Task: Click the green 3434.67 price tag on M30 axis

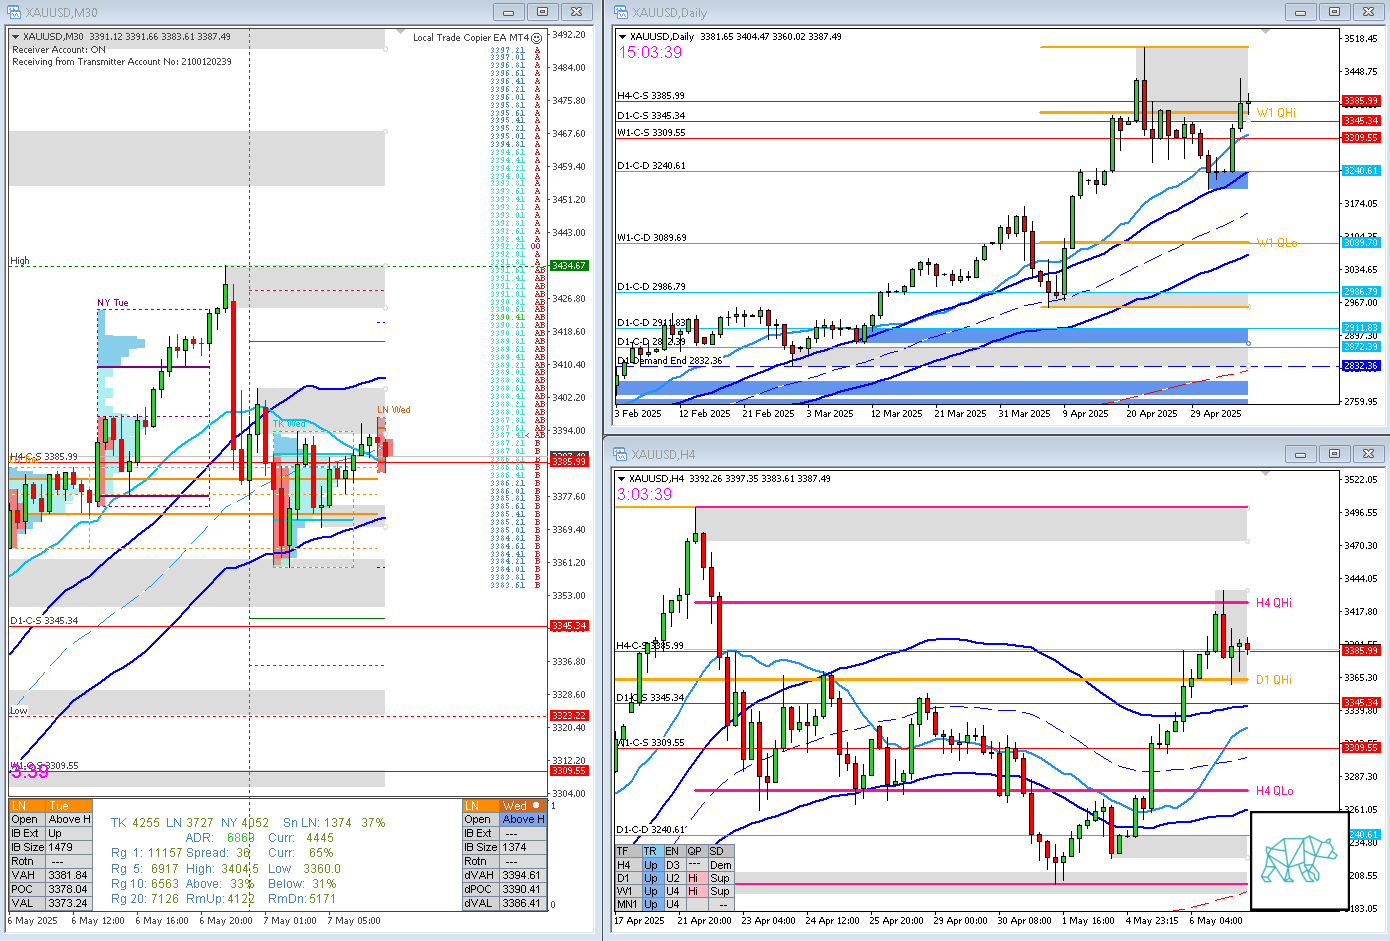Action: pyautogui.click(x=569, y=266)
